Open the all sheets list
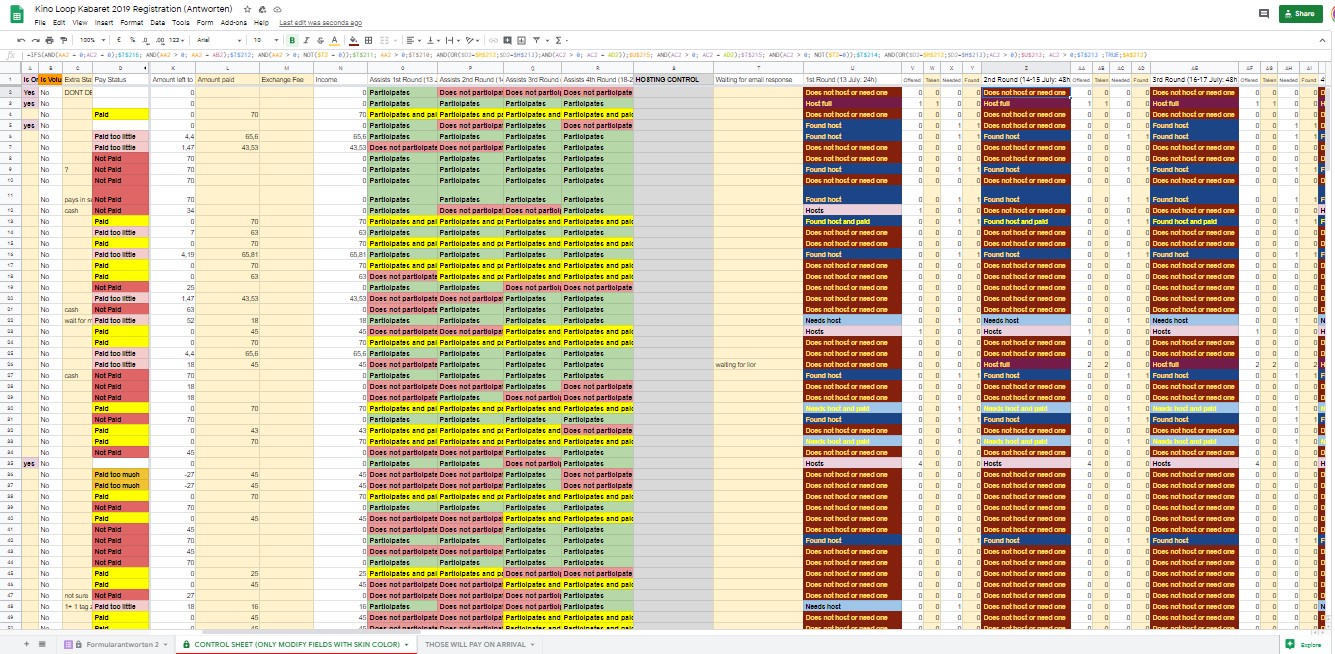The image size is (1335, 654). pos(43,644)
